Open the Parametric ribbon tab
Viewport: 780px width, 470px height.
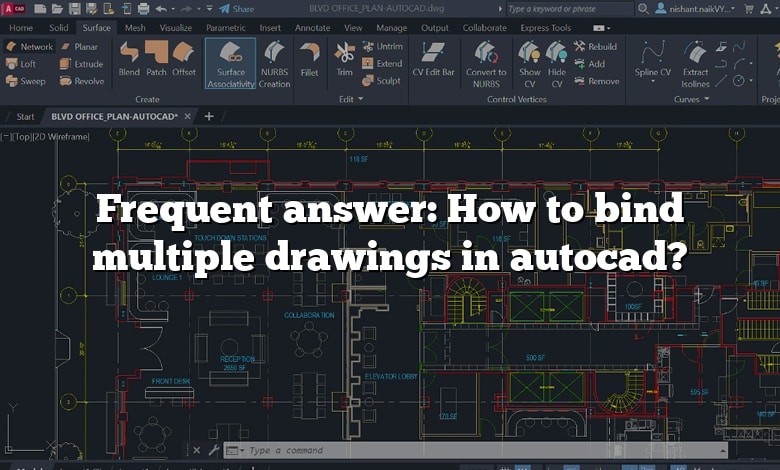coord(226,28)
